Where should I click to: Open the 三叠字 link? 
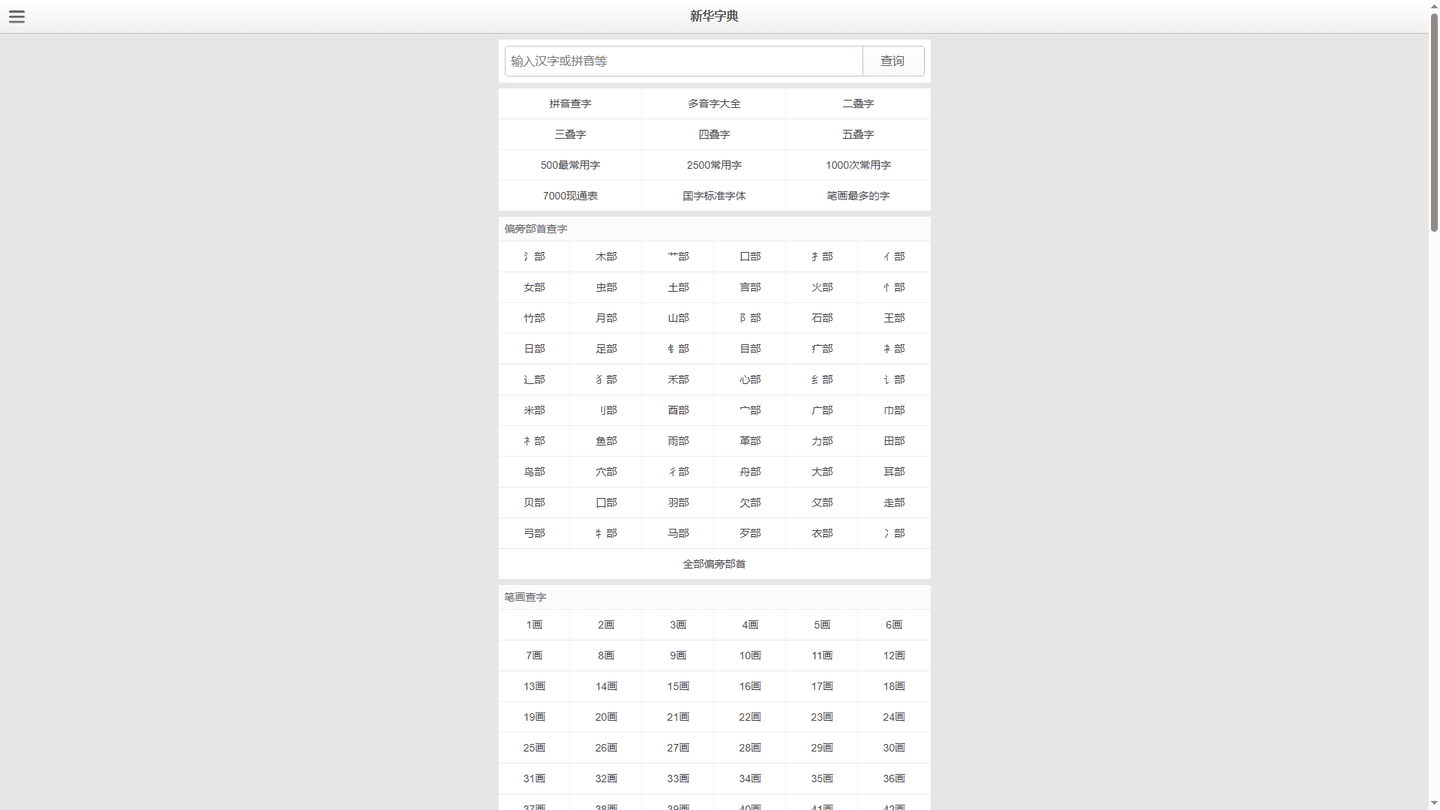pyautogui.click(x=570, y=135)
